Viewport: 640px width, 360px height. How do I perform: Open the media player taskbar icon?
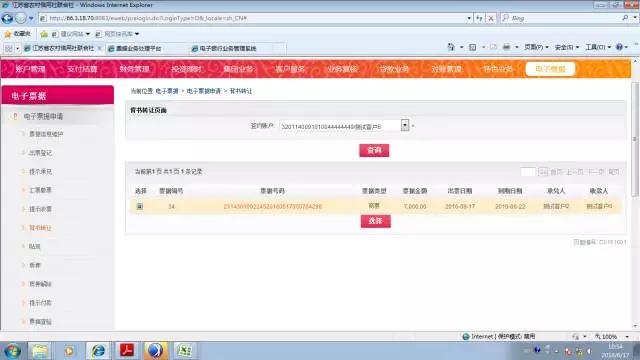[x=69, y=351]
